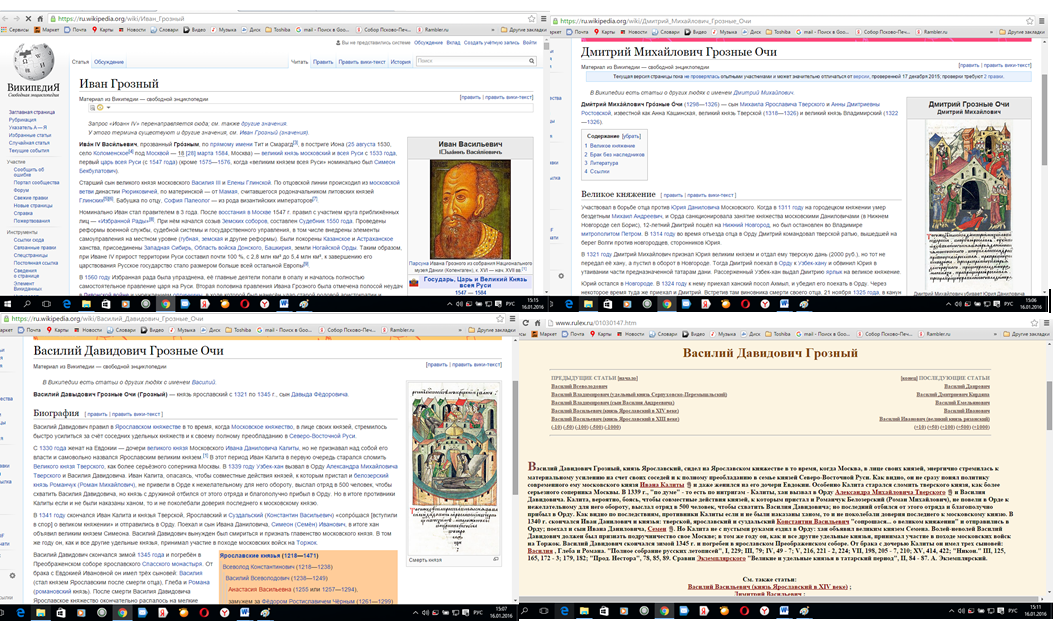
Task: Open the Chrome menu in the Василий Давидович Wikipedia window
Action: pos(514,319)
